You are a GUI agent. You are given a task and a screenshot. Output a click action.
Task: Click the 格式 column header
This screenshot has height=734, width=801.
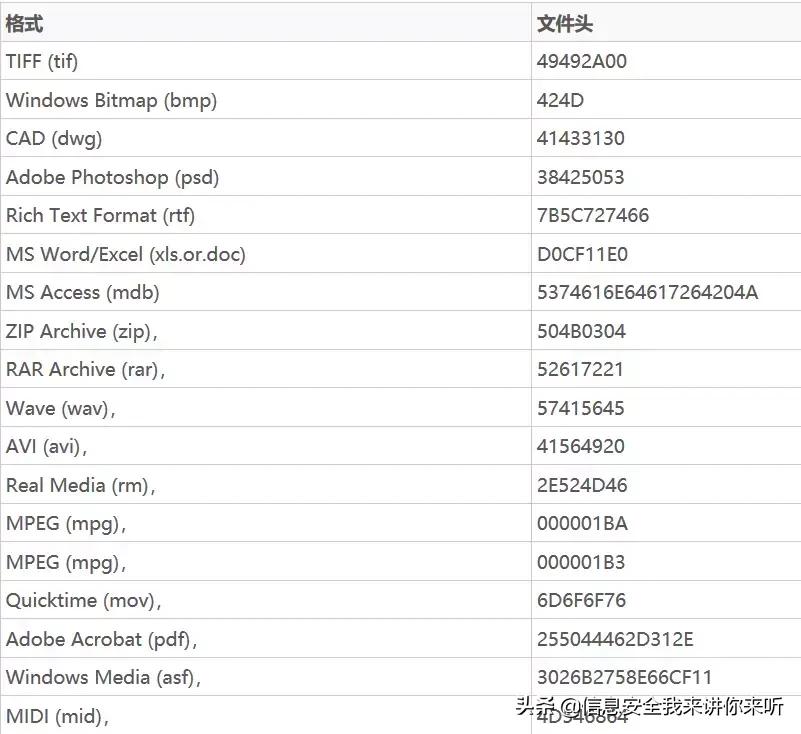pyautogui.click(x=24, y=23)
